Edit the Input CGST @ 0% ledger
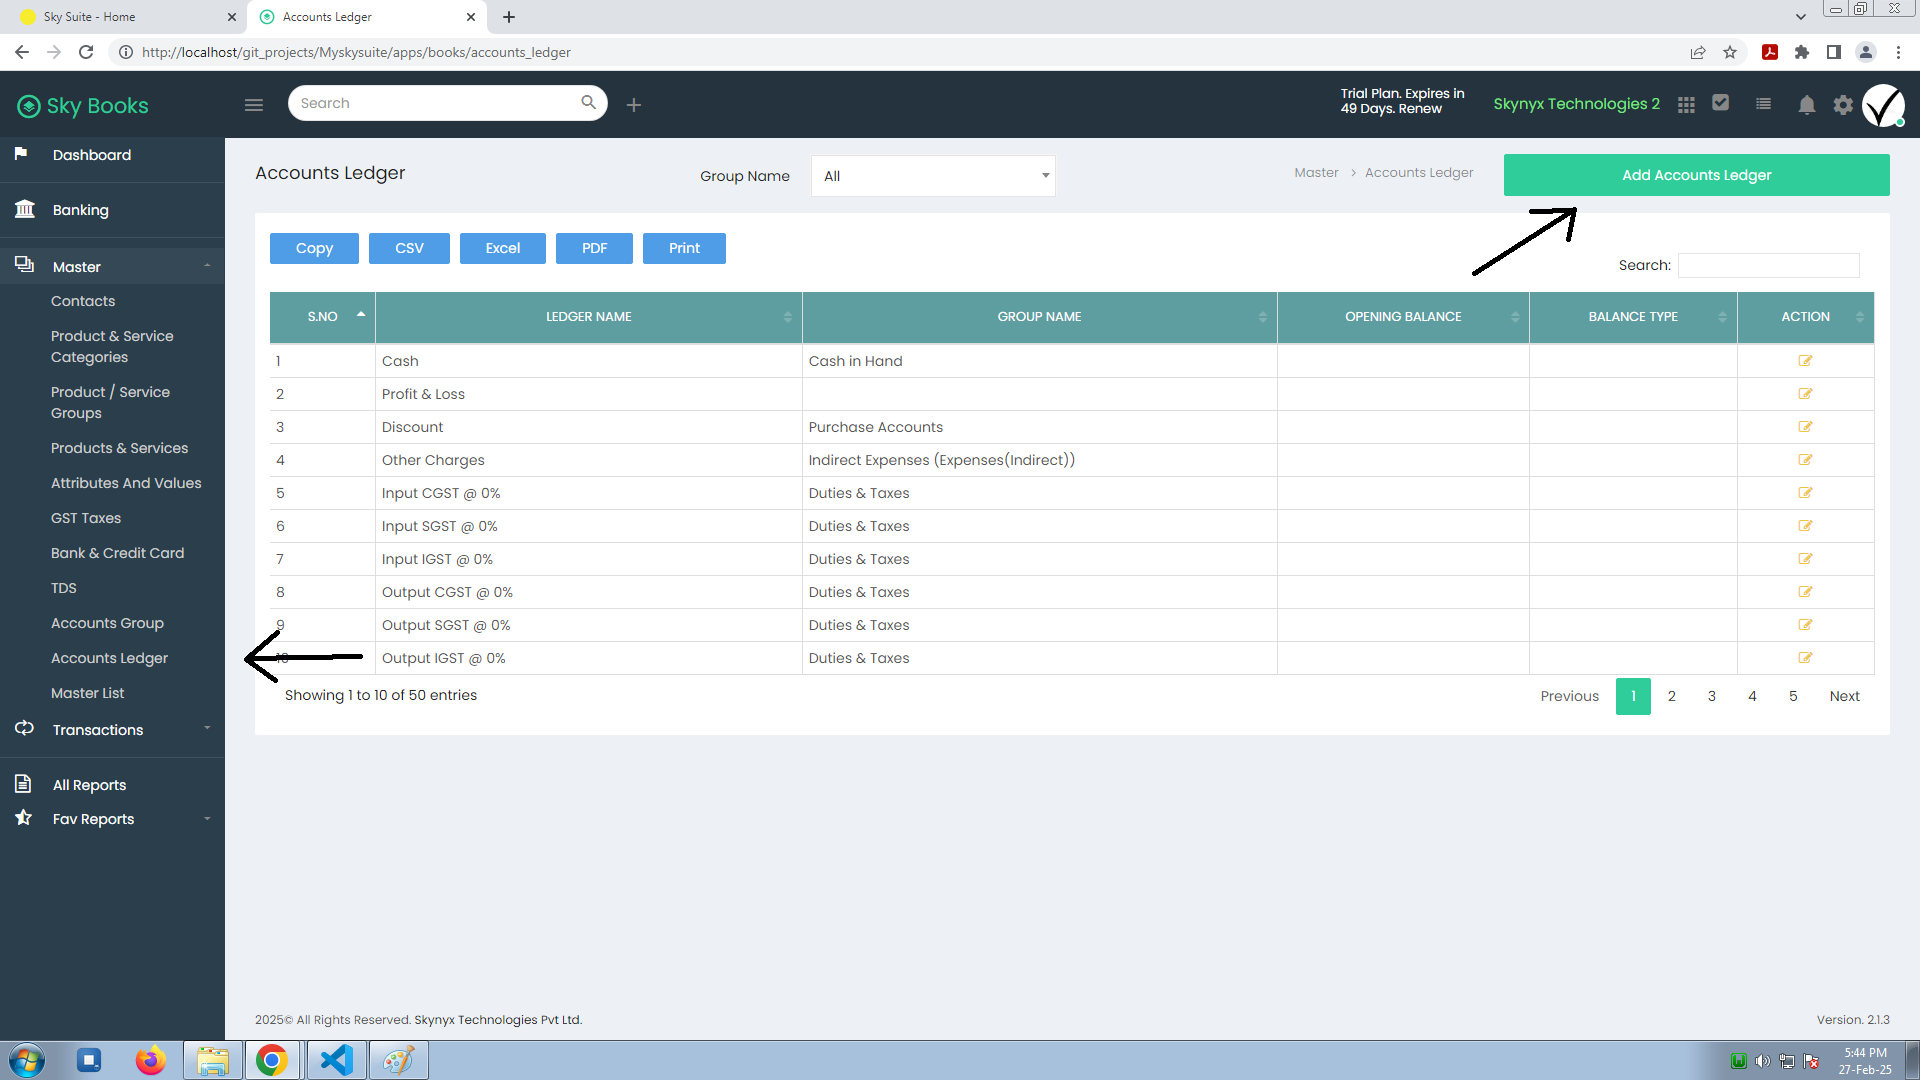 pyautogui.click(x=1805, y=493)
